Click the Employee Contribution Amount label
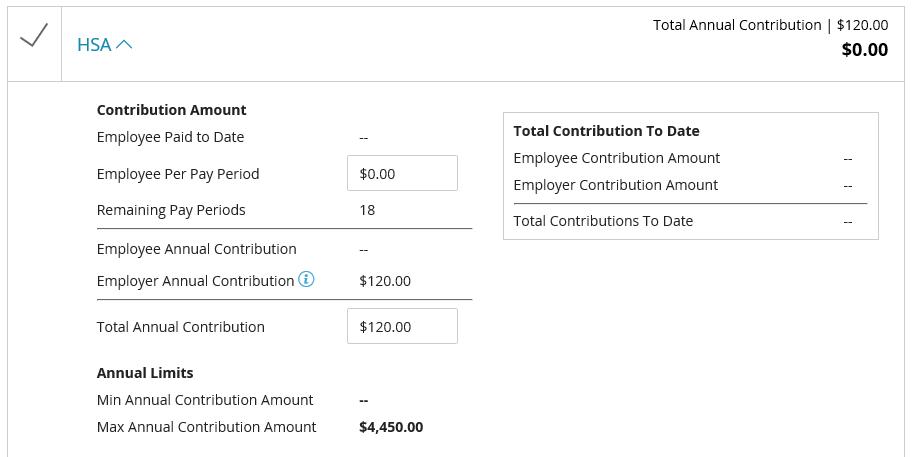This screenshot has height=457, width=917. pos(616,158)
